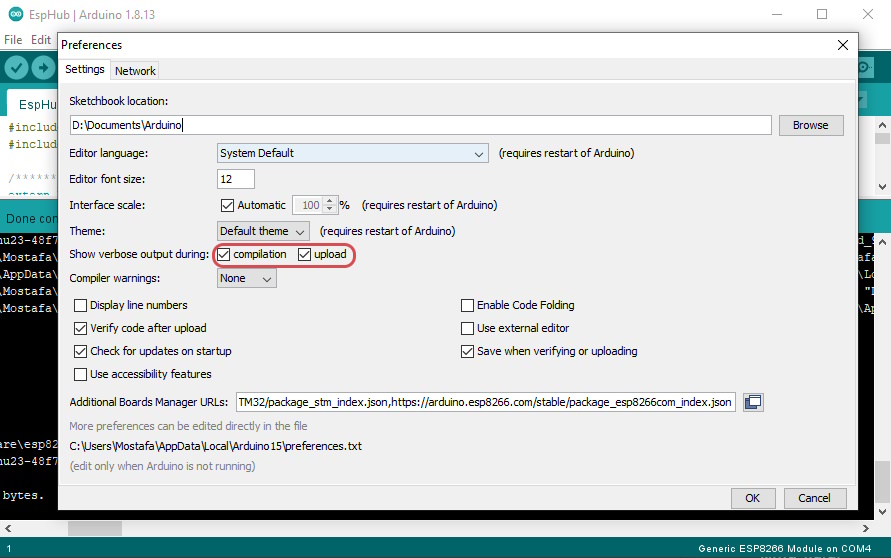891x558 pixels.
Task: Click console horizontal scrollbar right arrow
Action: click(865, 528)
